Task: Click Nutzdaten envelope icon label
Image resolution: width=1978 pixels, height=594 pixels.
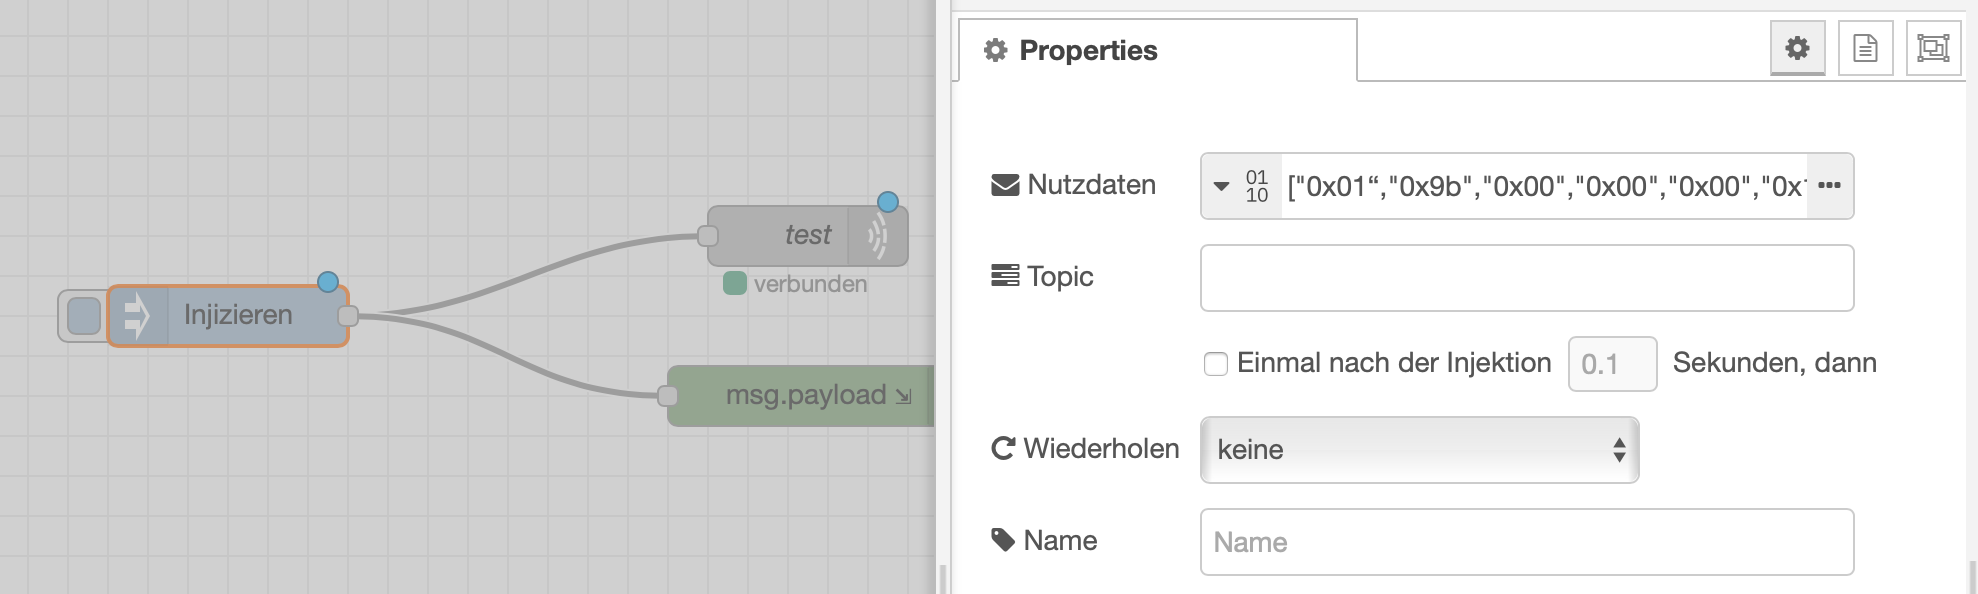Action: coord(1005,185)
